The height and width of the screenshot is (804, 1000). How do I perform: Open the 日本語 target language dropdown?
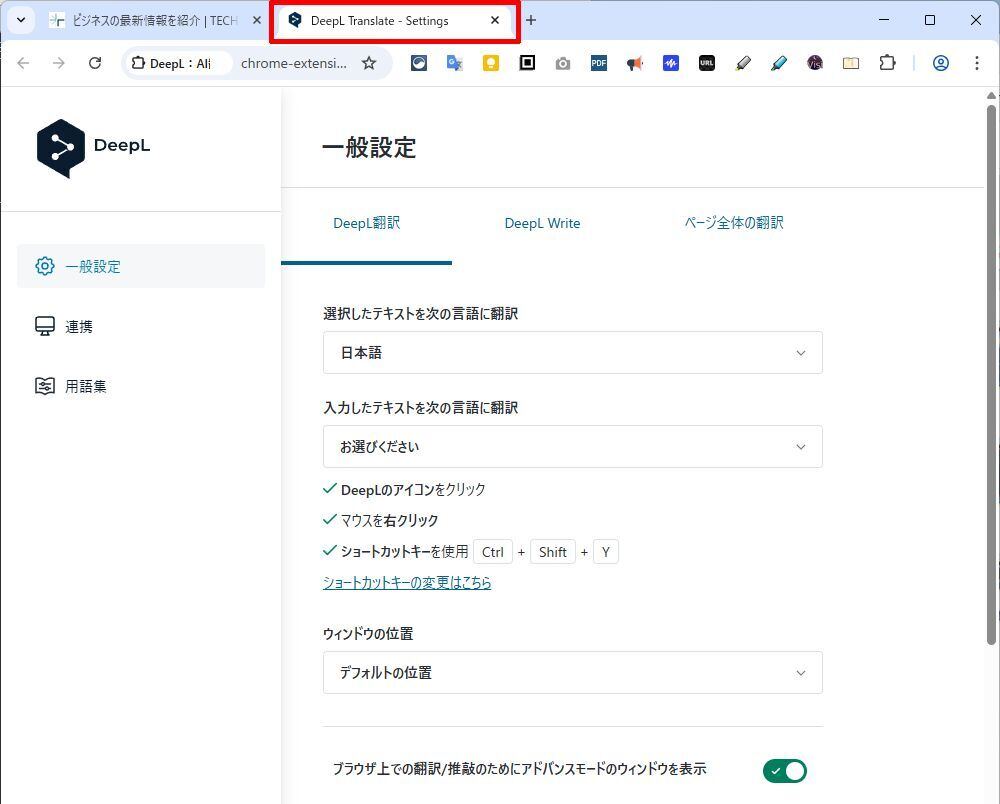point(573,353)
